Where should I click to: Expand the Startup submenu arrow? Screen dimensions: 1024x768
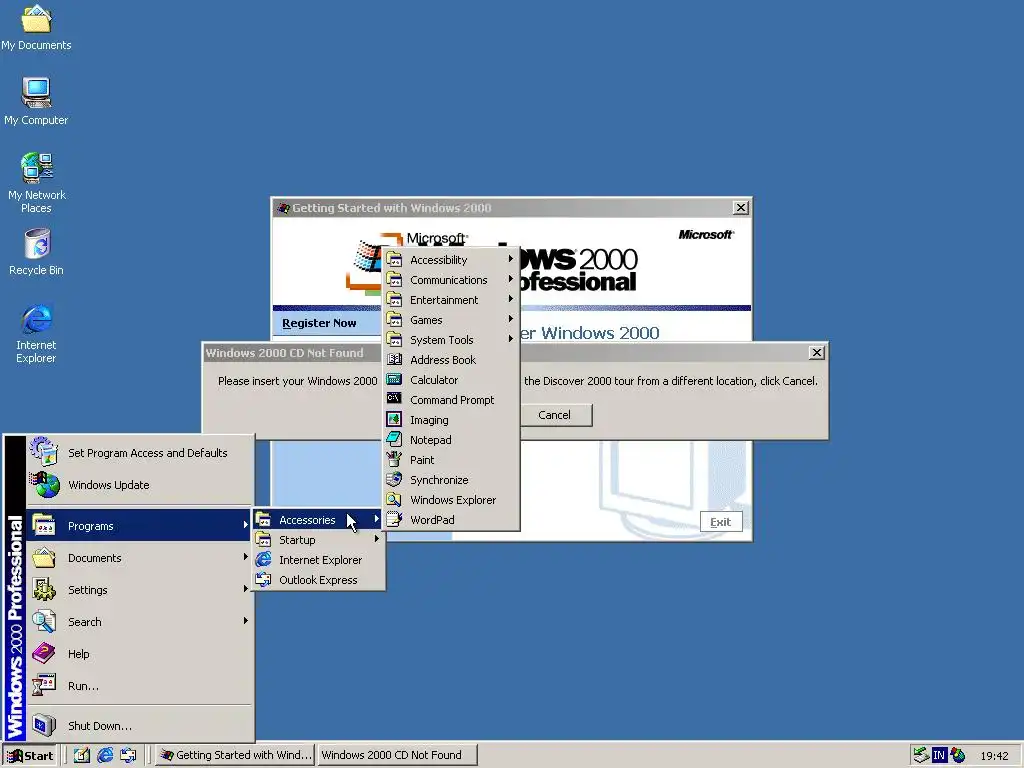tap(377, 539)
